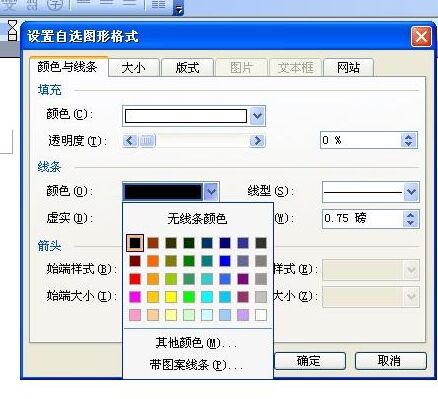This screenshot has height=399, width=438.
Task: Pick the purple violet swatch
Action: [243, 279]
